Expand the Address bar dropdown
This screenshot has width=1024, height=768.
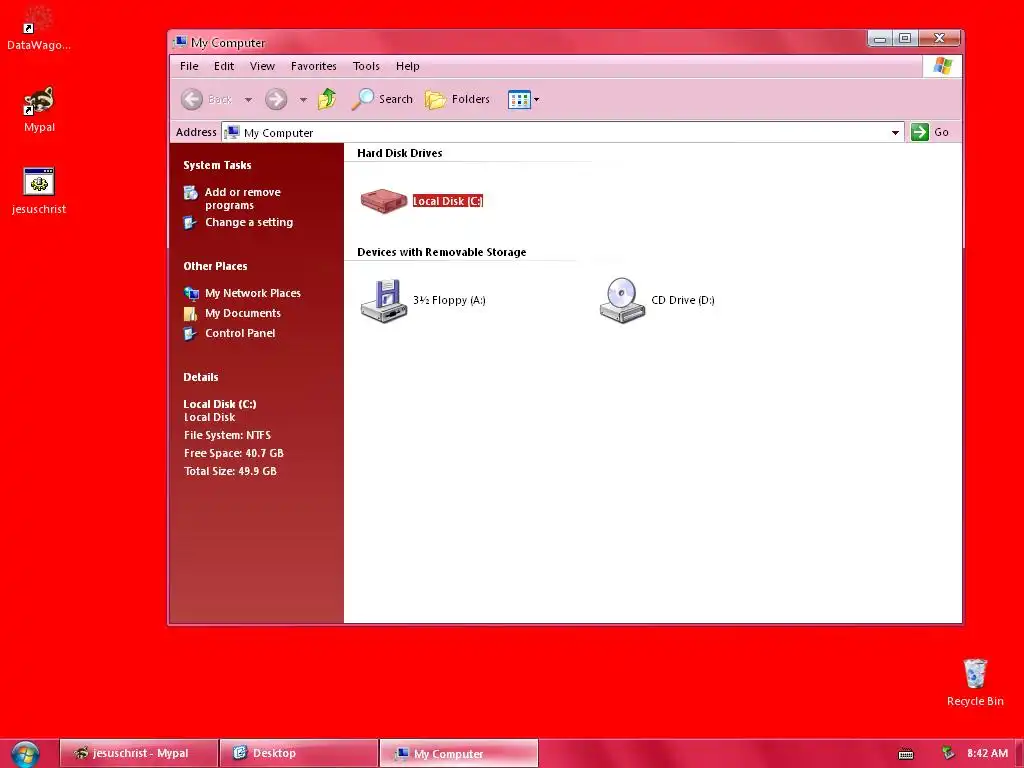pyautogui.click(x=895, y=133)
